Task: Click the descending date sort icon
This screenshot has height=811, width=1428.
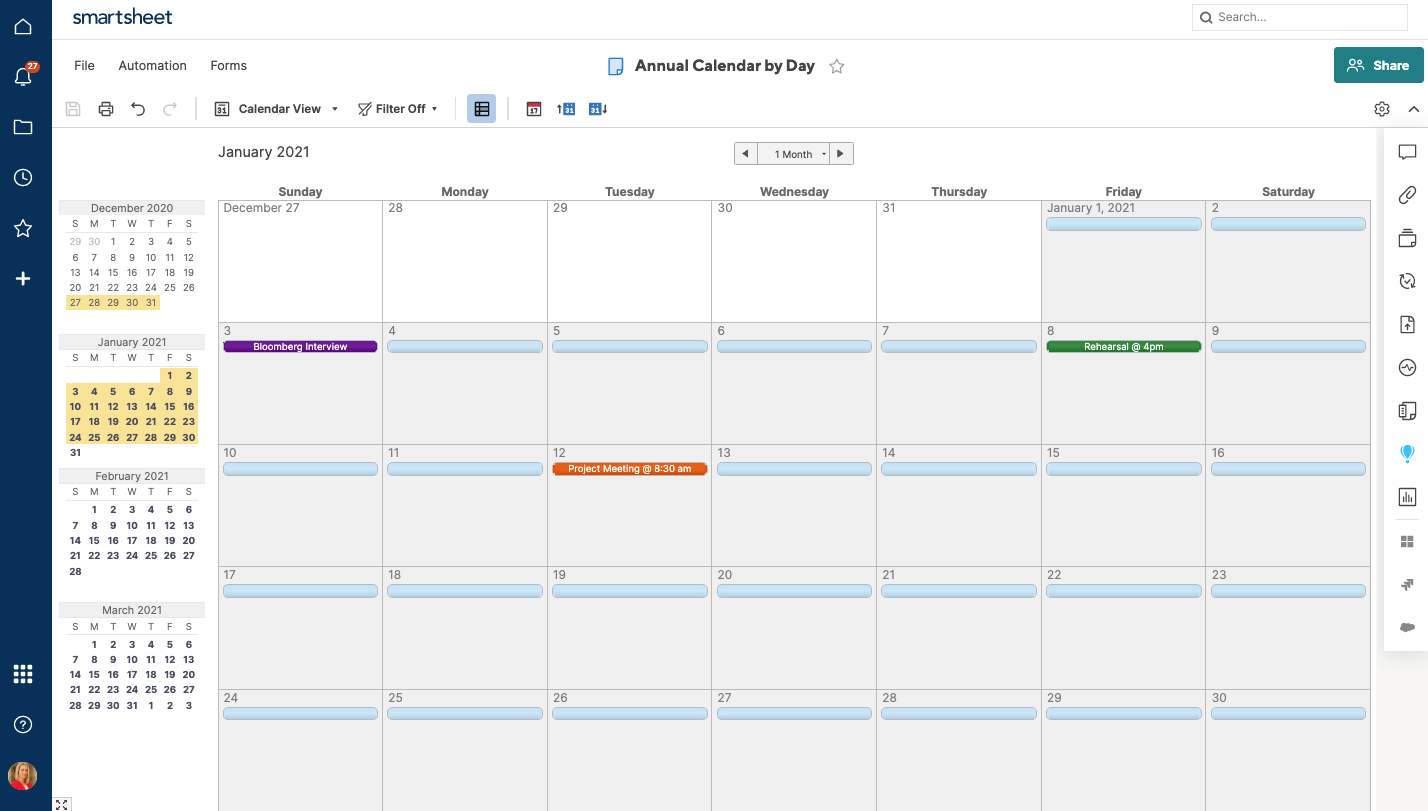Action: 598,109
